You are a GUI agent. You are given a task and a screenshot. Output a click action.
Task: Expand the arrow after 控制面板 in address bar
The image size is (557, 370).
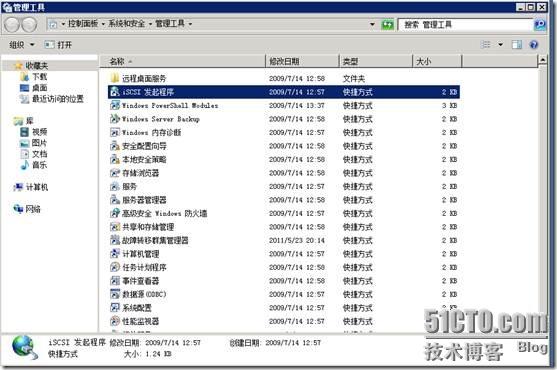click(x=103, y=24)
